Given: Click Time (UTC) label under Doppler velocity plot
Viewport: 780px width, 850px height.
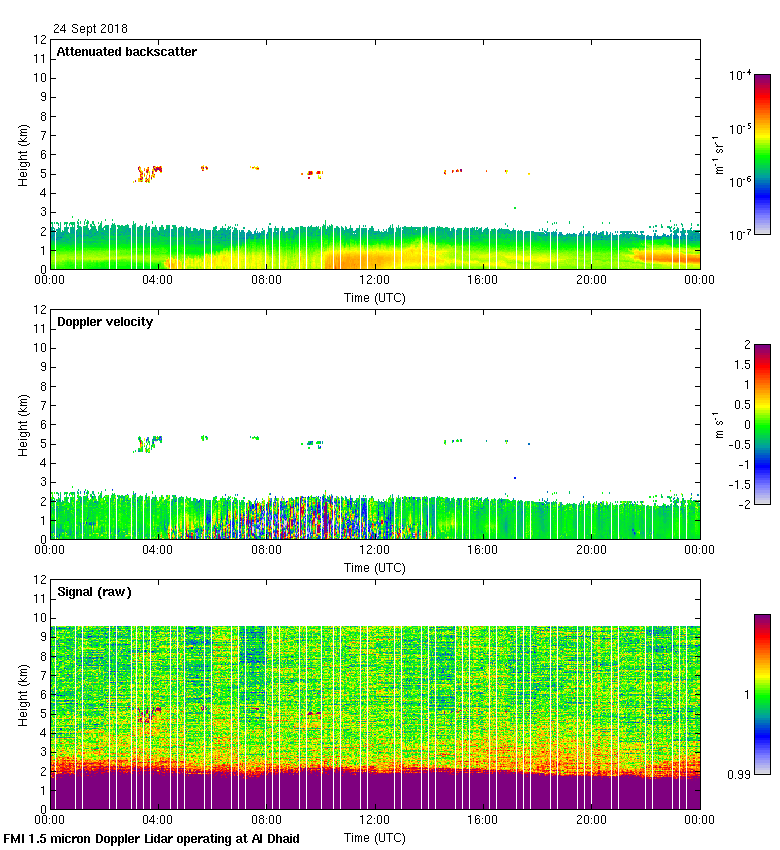Looking at the screenshot, I should click(375, 568).
